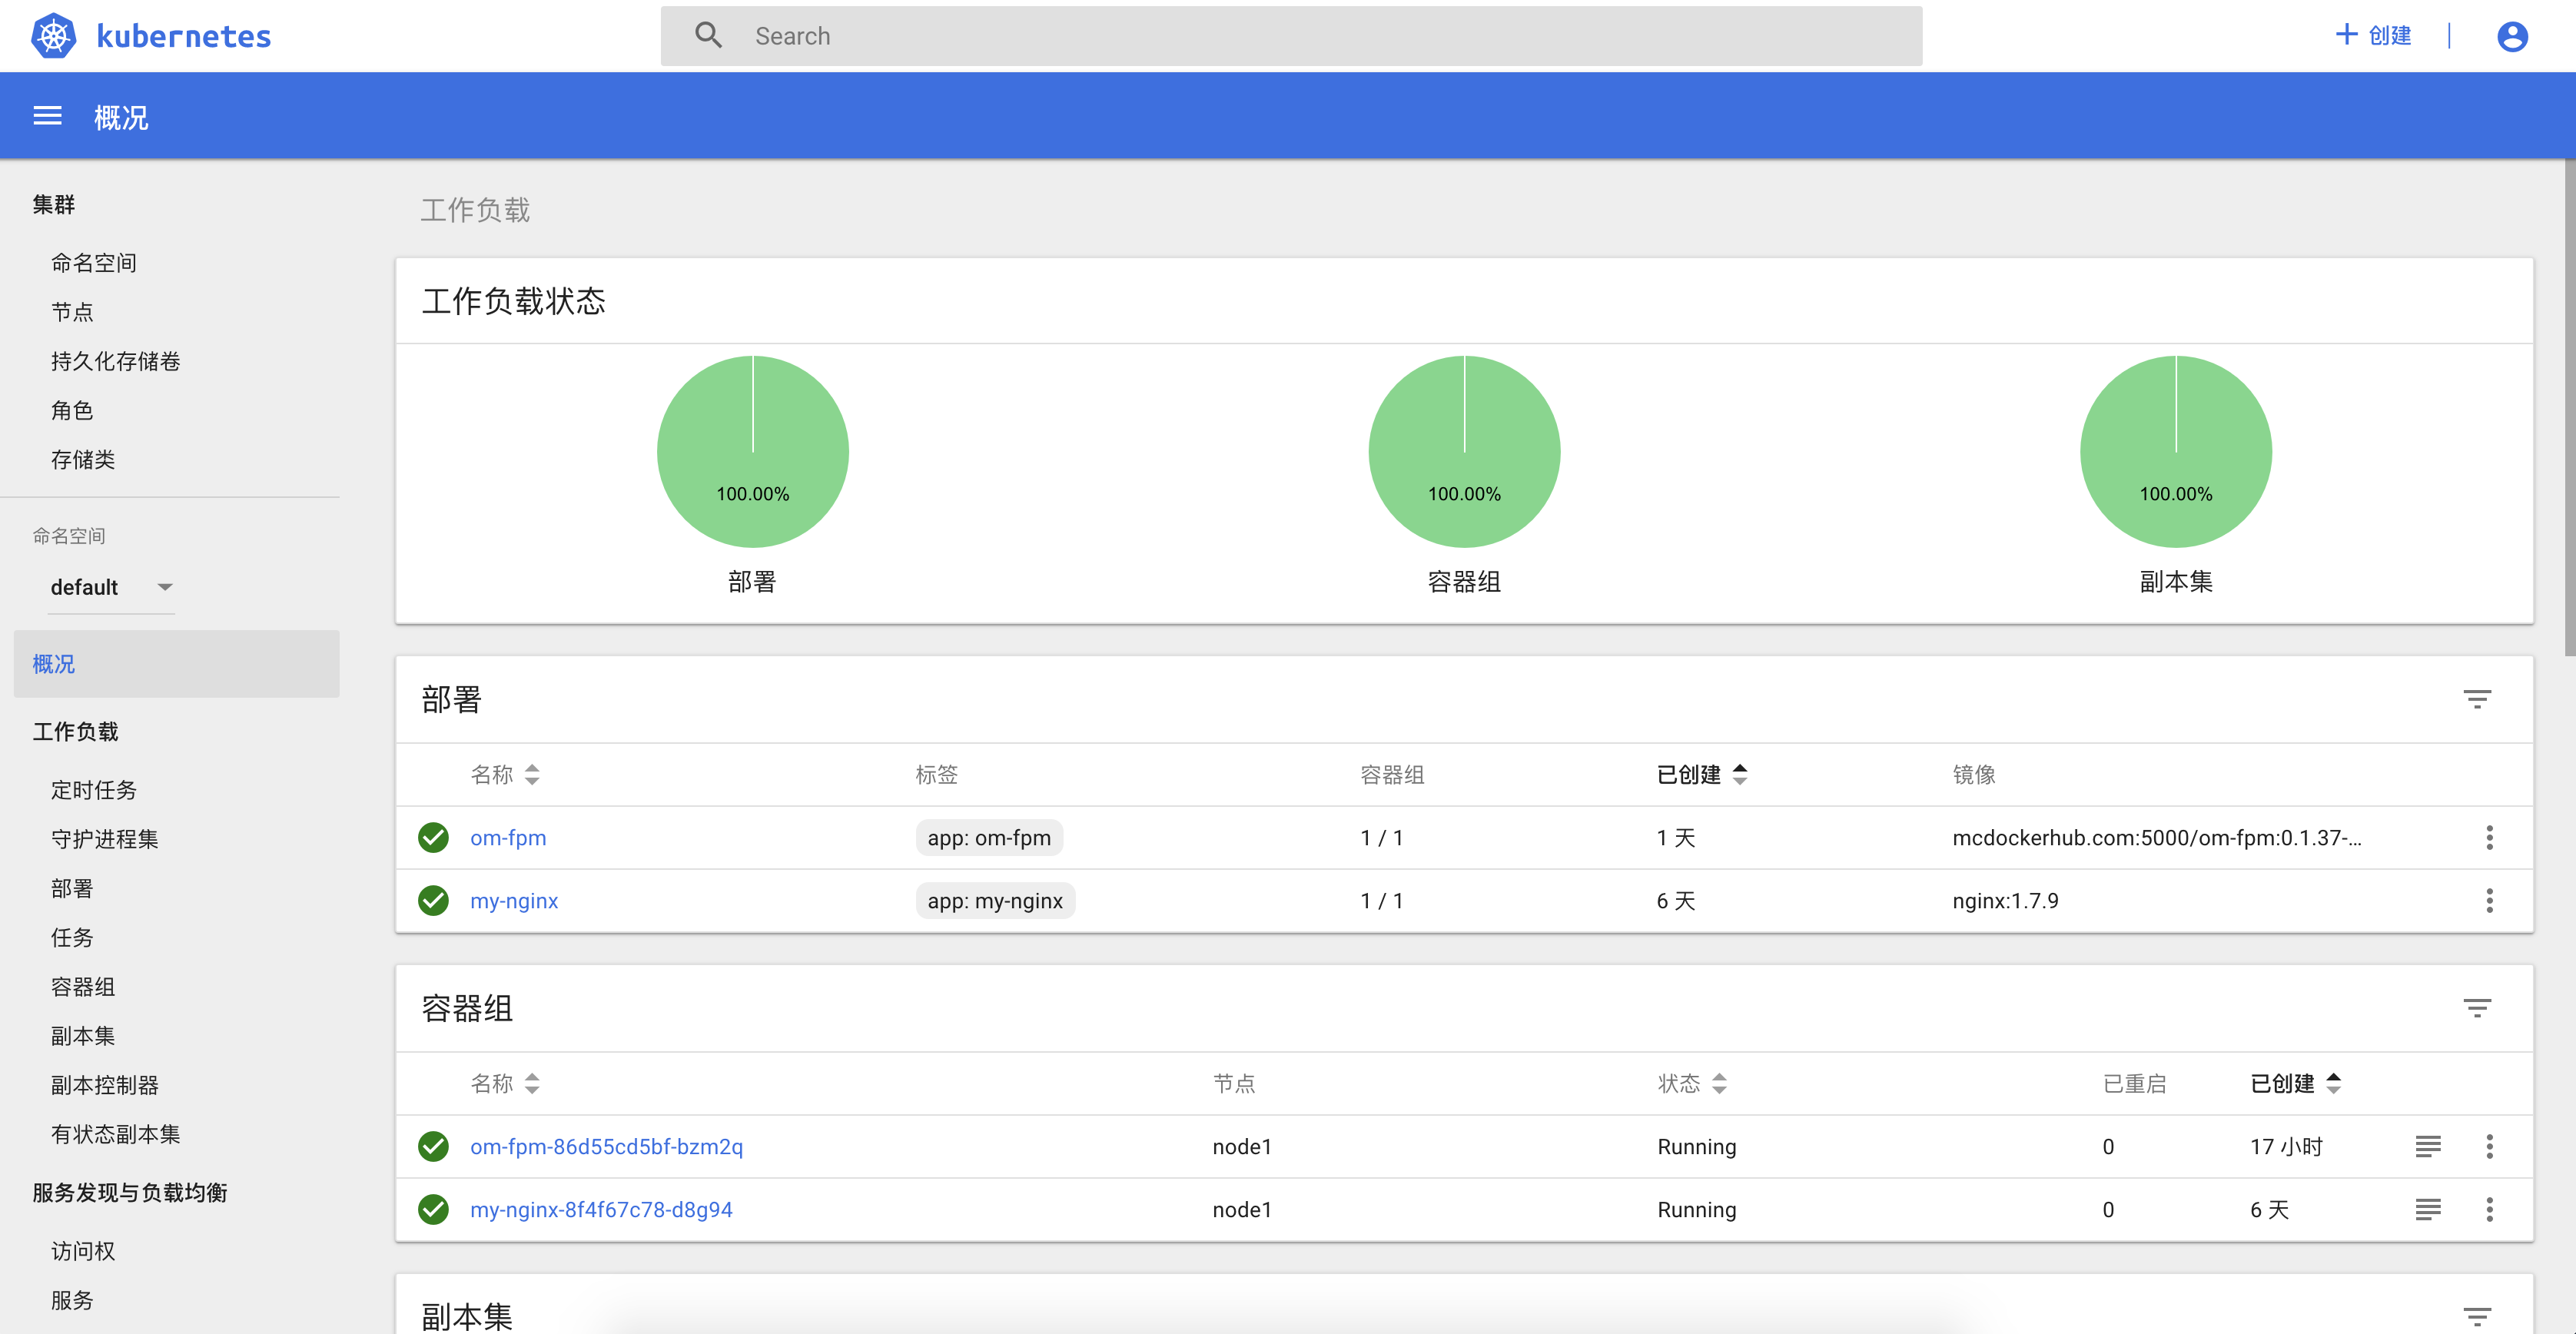
Task: Select 命名空间 under 集群 in sidebar
Action: [94, 263]
